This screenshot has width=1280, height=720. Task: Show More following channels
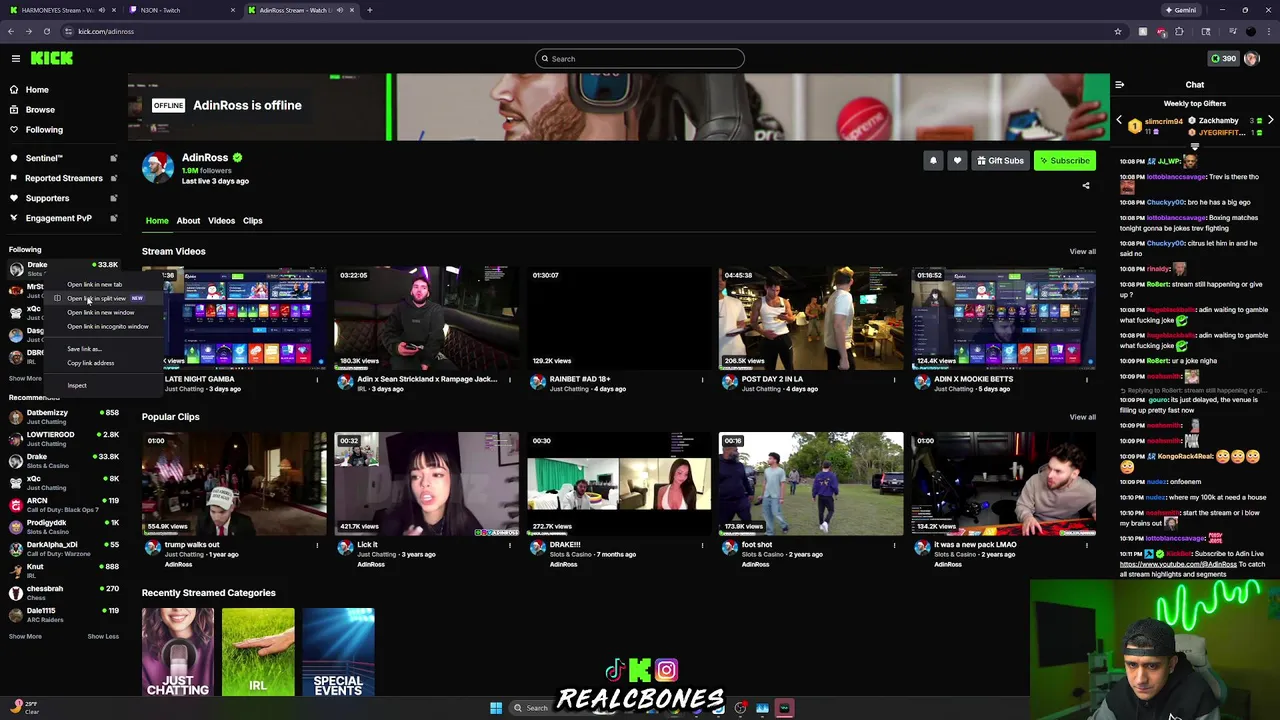(25, 378)
